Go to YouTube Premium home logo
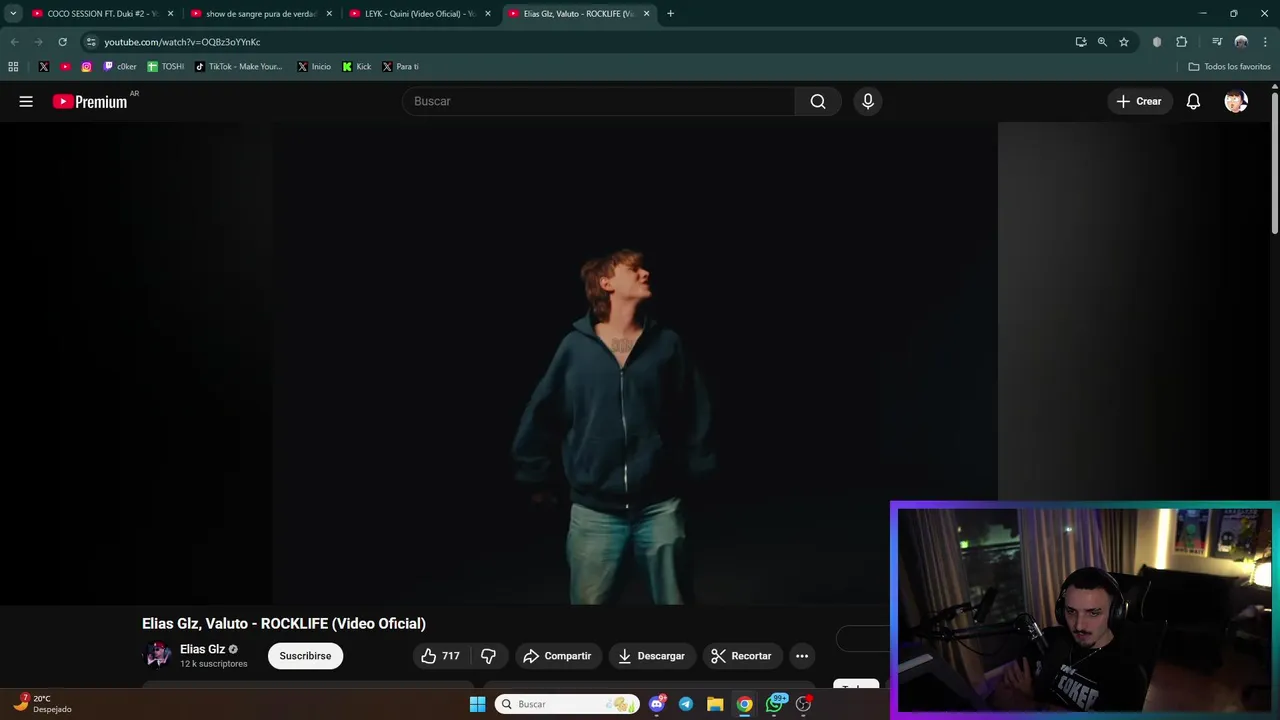Screen dimensions: 1280x720 [x=90, y=101]
